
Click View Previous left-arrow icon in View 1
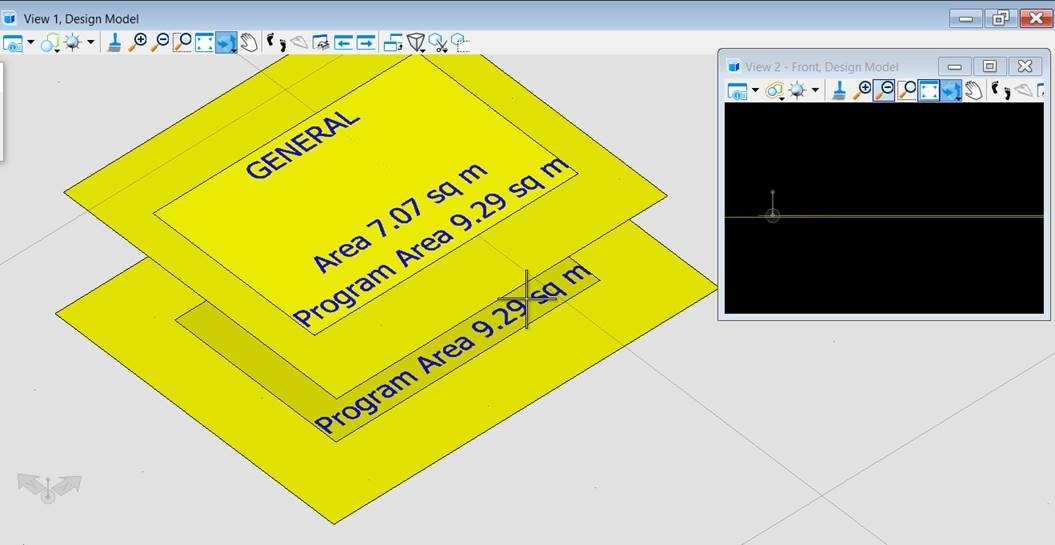point(343,44)
